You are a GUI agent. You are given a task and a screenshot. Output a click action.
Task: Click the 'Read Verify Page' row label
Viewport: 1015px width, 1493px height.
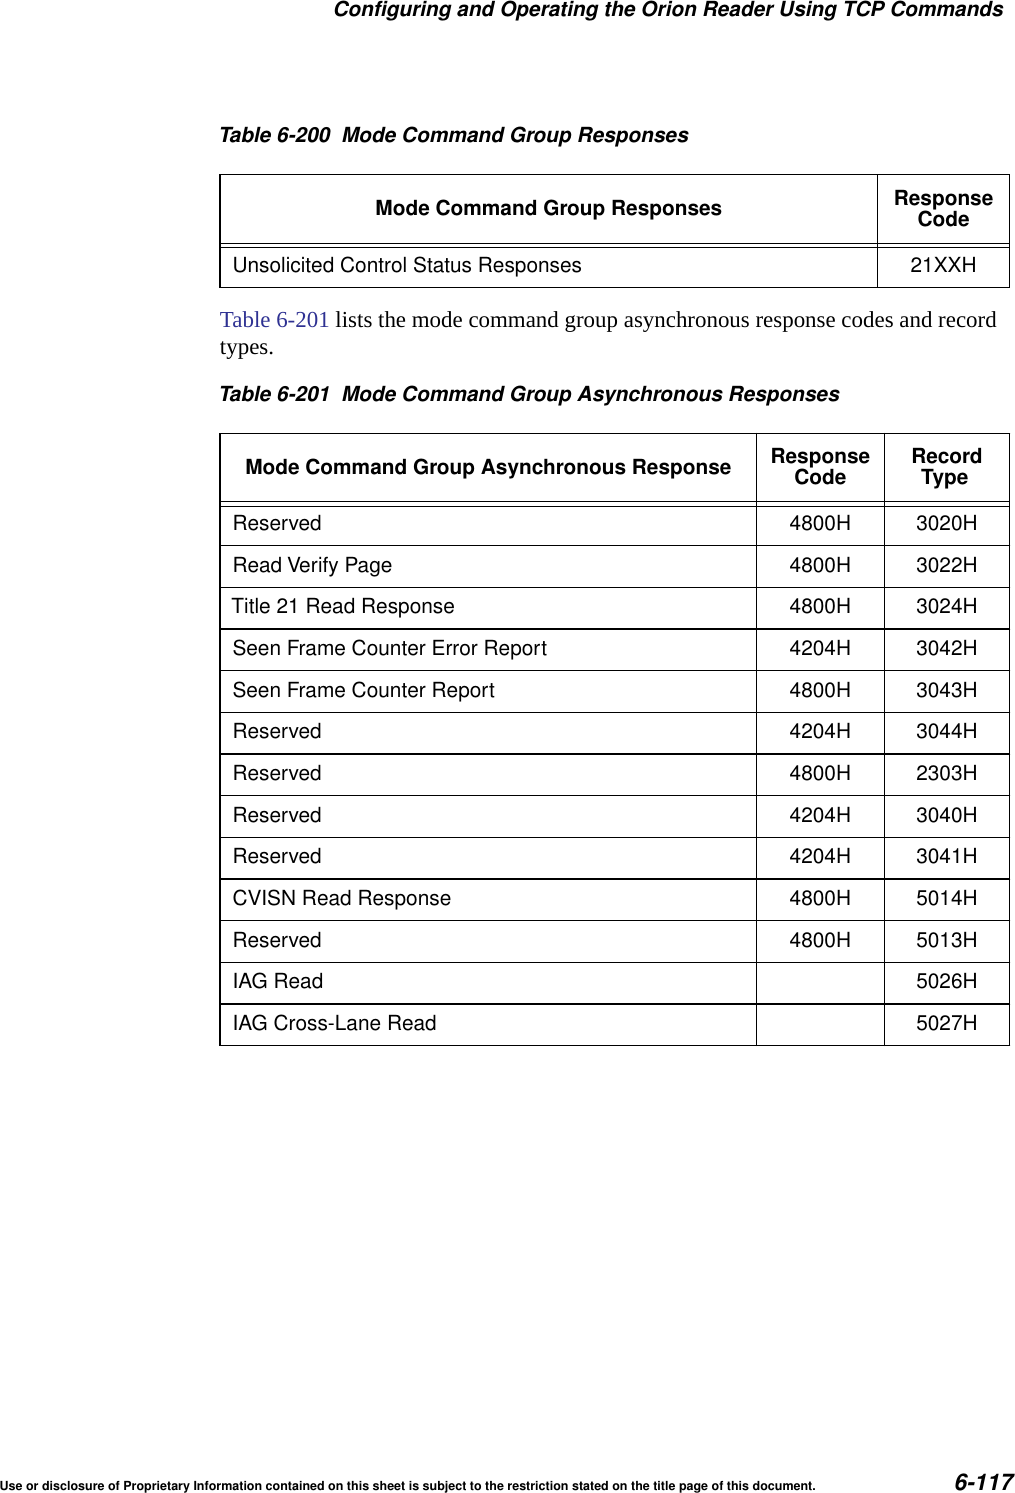[312, 566]
